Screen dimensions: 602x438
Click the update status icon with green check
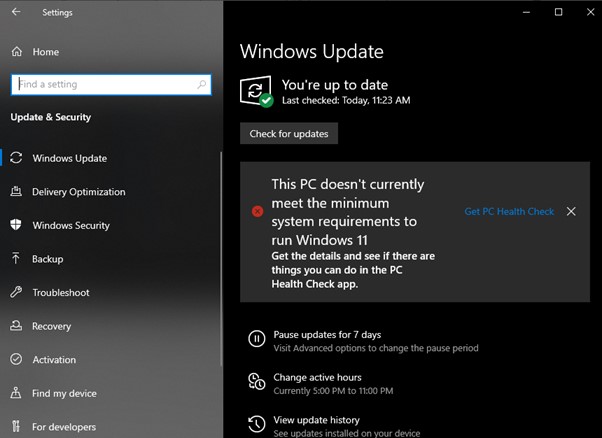pyautogui.click(x=256, y=91)
